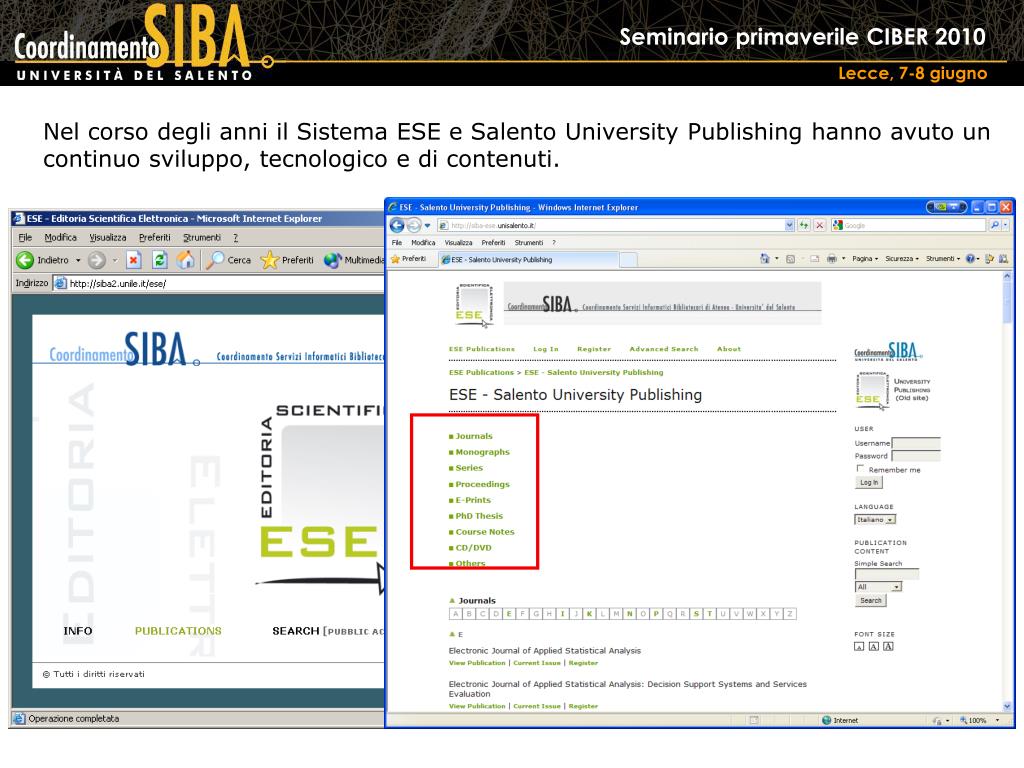Open the All search-scope dropdown

coord(878,587)
